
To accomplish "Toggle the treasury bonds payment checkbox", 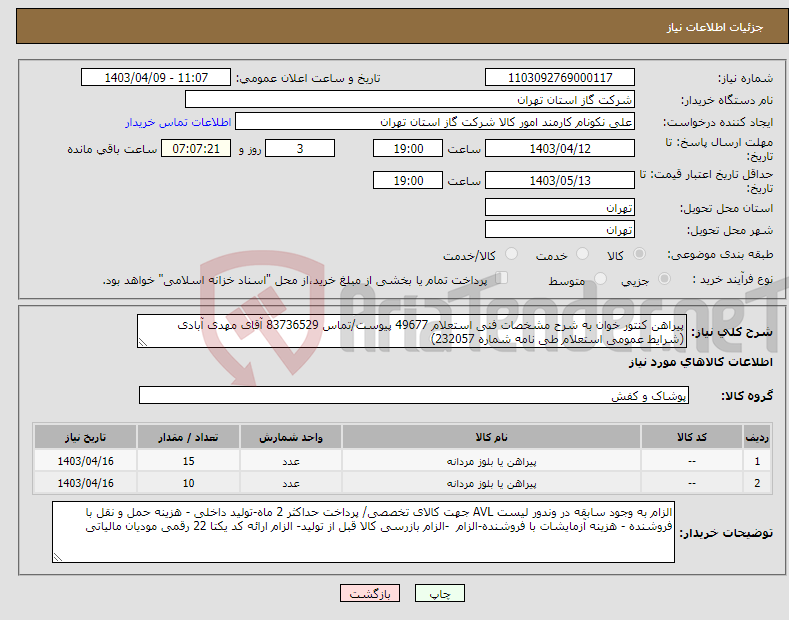I will pyautogui.click(x=502, y=278).
